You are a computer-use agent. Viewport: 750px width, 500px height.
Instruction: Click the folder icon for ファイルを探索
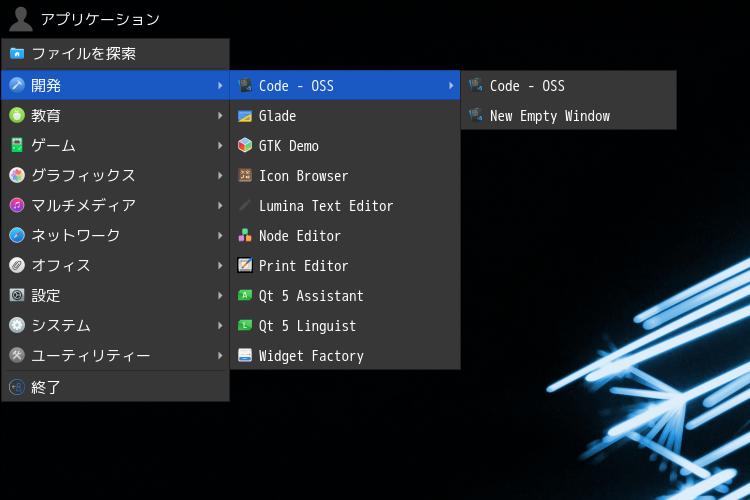[x=17, y=53]
